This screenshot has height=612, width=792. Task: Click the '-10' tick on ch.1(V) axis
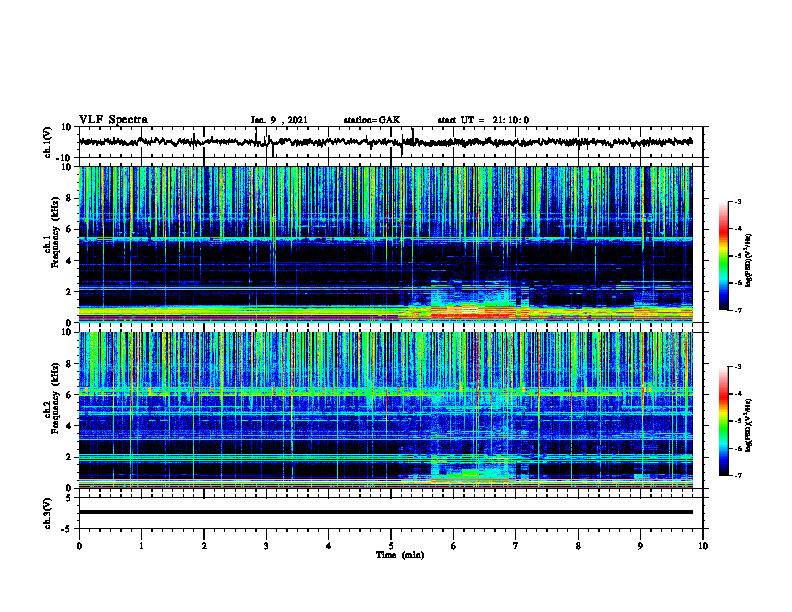(x=65, y=158)
